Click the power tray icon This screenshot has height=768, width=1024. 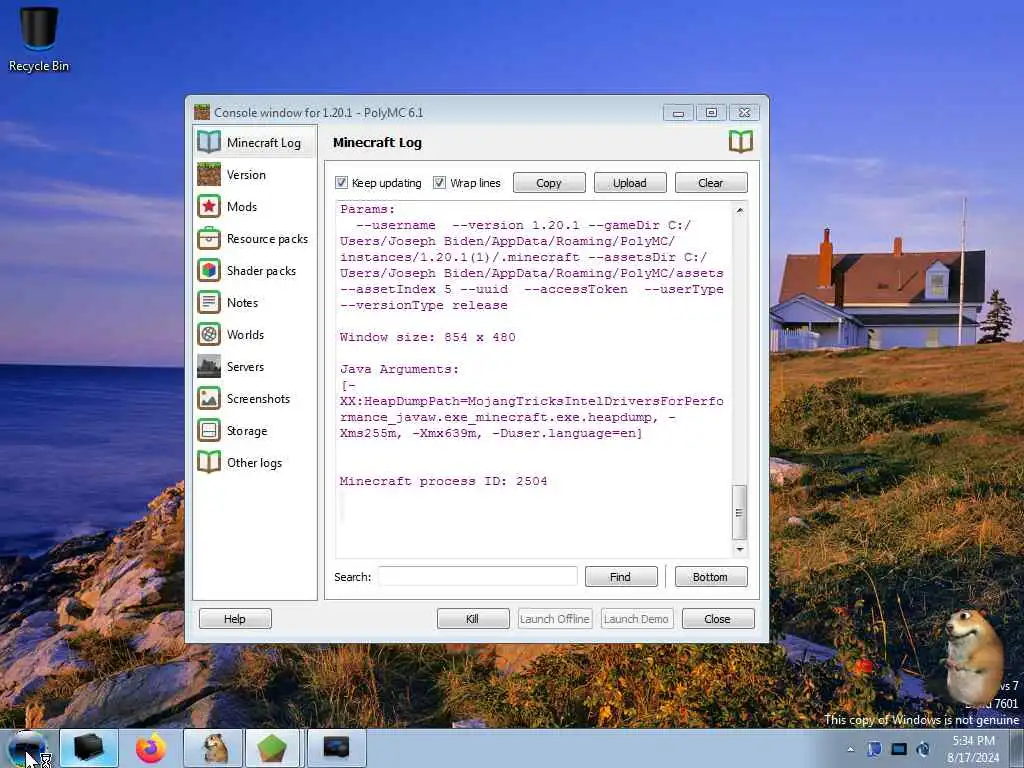[x=923, y=749]
